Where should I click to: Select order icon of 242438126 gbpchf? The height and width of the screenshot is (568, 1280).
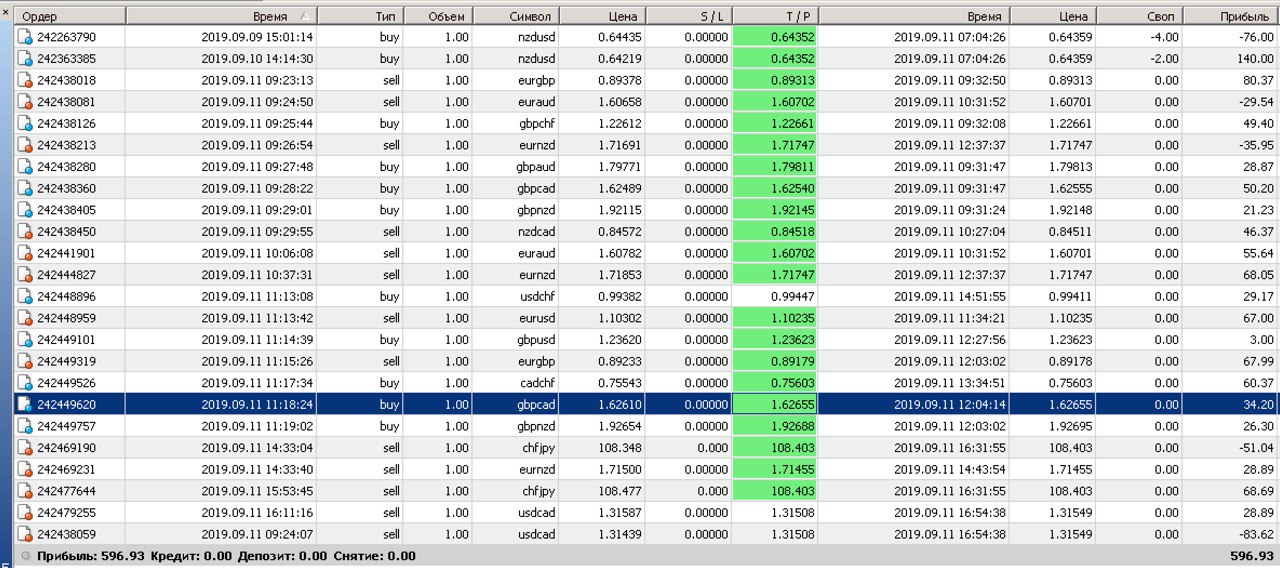pyautogui.click(x=25, y=124)
